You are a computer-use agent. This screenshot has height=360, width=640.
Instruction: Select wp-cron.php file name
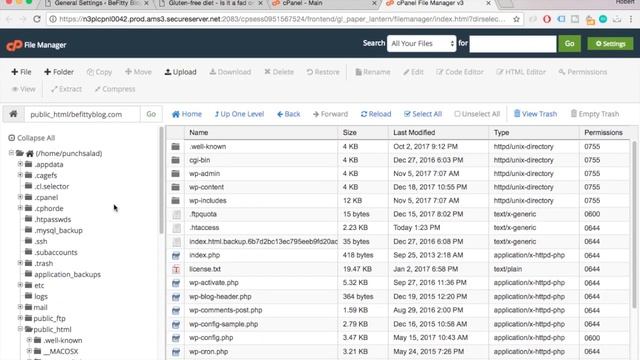pyautogui.click(x=209, y=351)
